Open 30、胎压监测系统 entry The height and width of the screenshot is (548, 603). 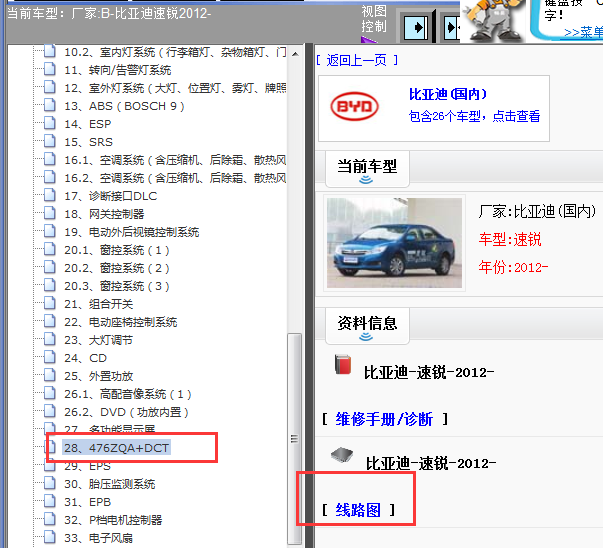coord(110,484)
